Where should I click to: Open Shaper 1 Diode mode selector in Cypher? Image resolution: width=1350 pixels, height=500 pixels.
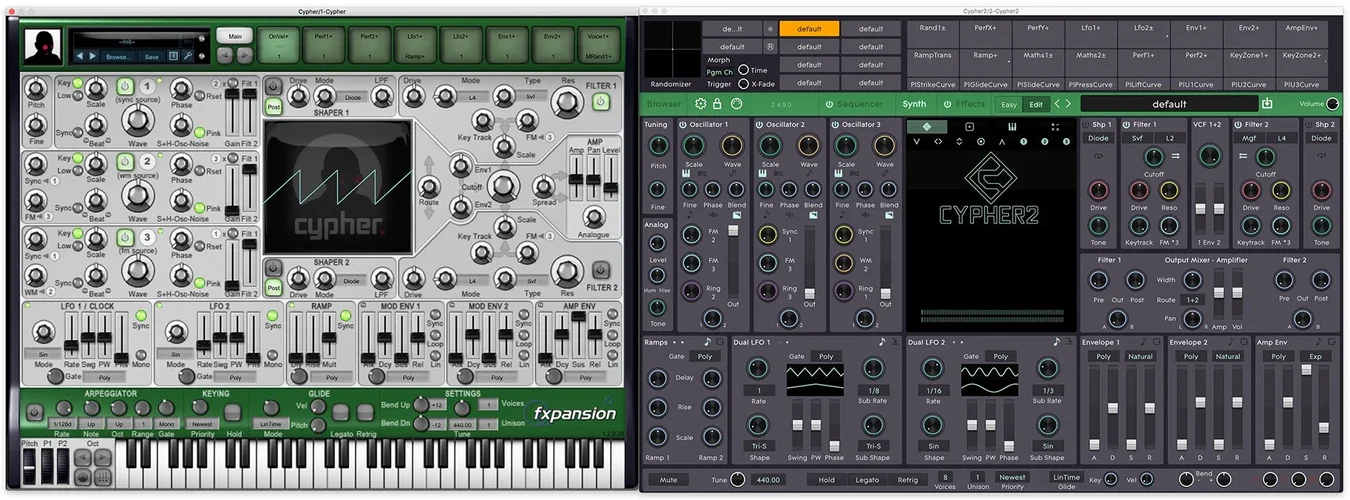tap(352, 98)
